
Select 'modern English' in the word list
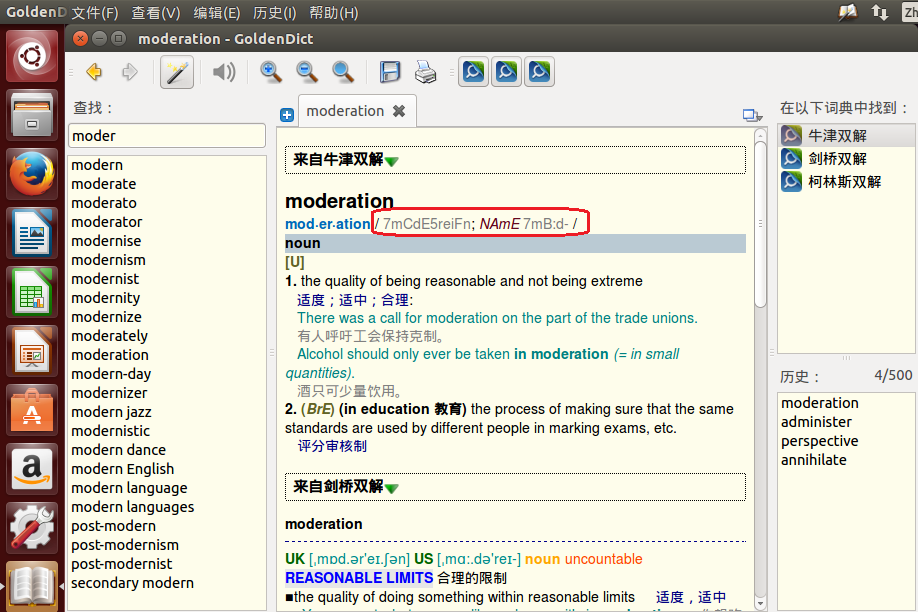[122, 469]
